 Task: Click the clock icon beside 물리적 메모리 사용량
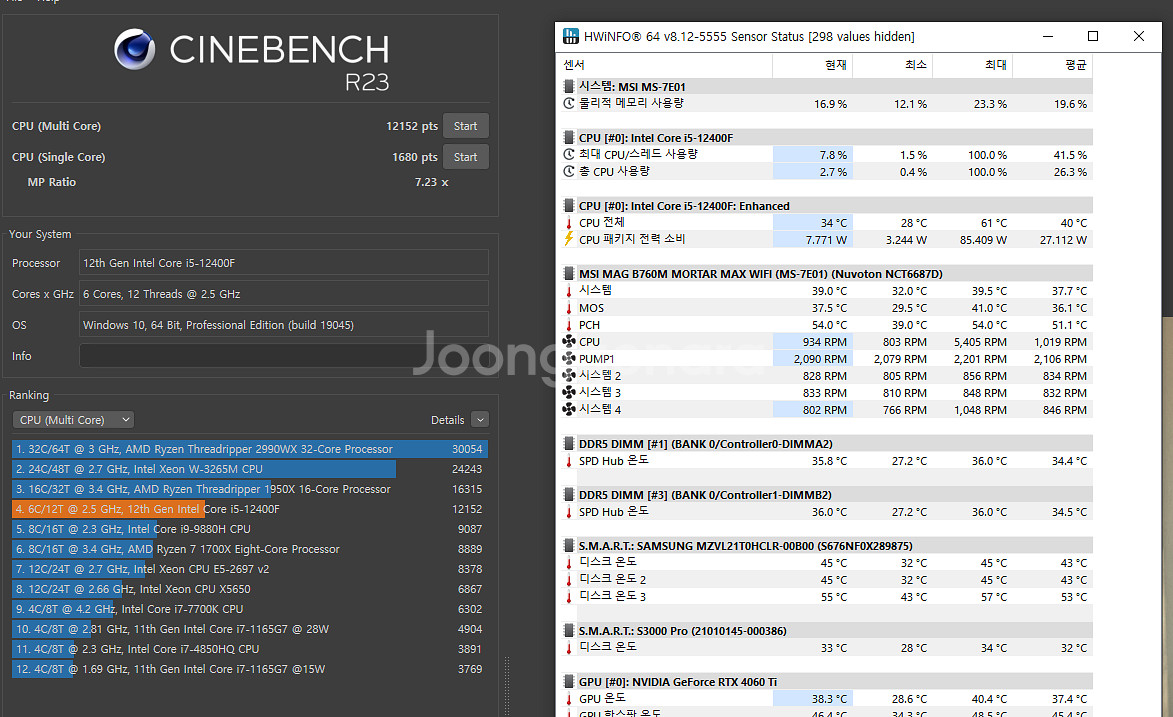point(569,103)
